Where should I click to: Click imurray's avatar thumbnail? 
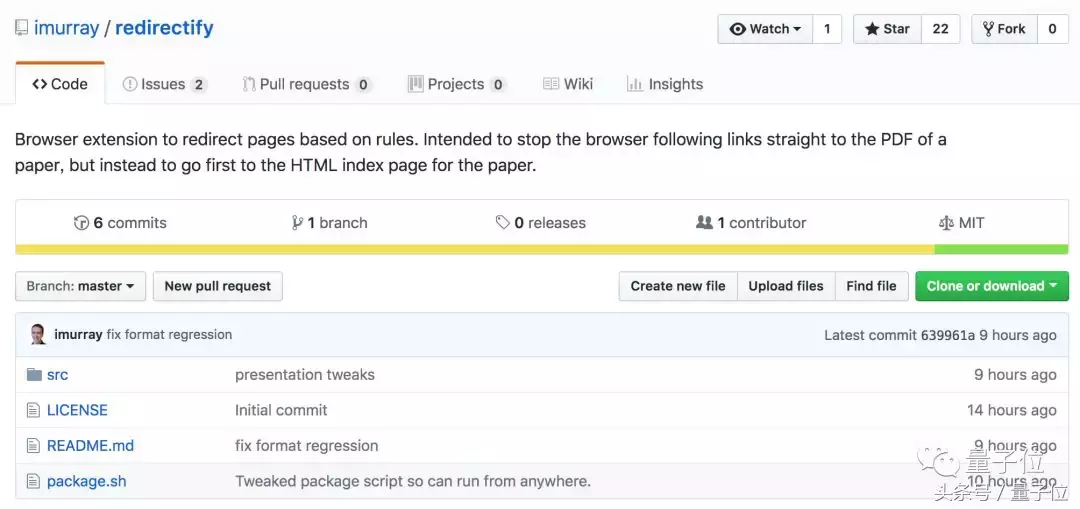point(38,335)
